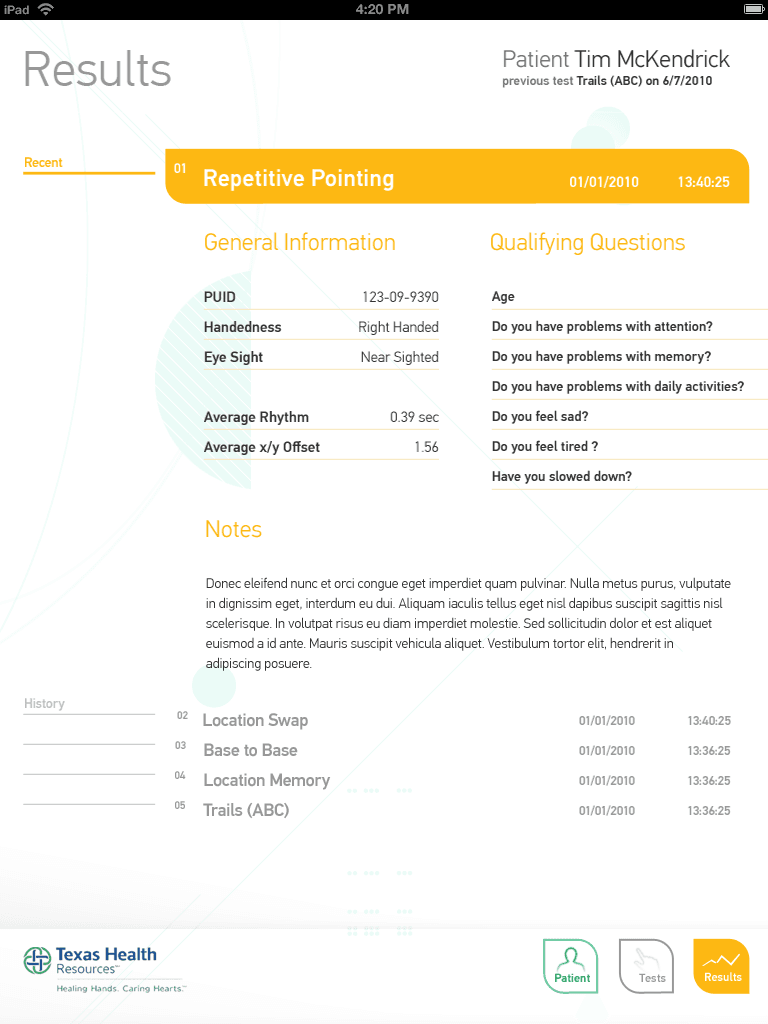Tap the Average Rhythm value row

(x=321, y=417)
